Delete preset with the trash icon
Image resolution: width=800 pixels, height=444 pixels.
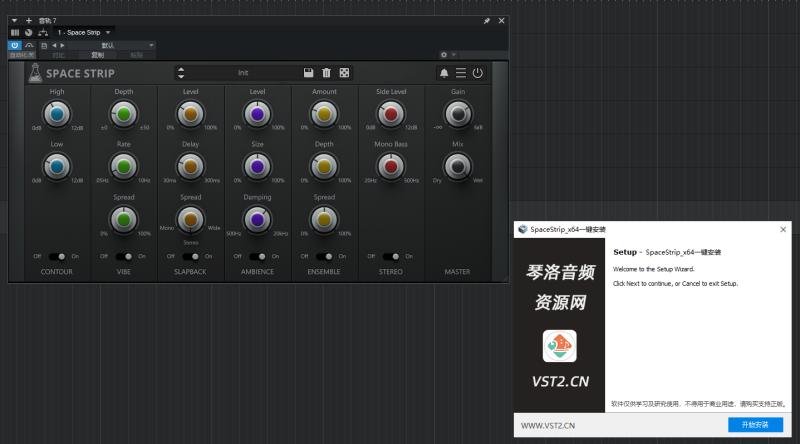pos(327,73)
